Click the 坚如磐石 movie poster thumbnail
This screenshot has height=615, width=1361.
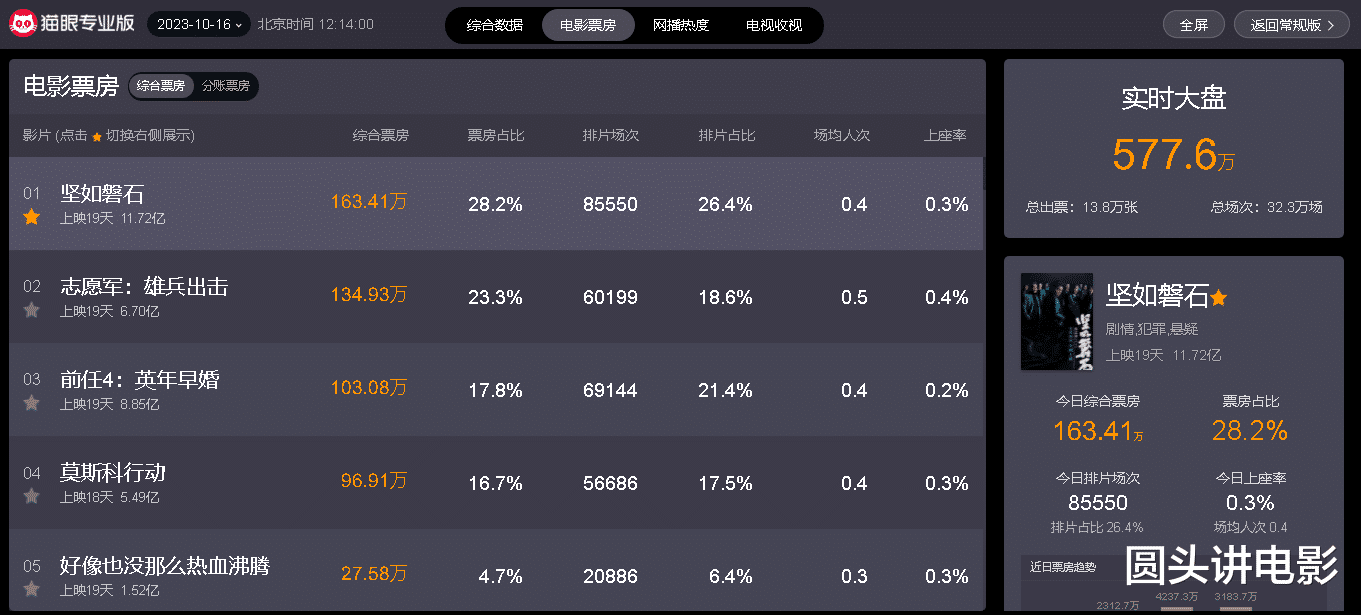click(1043, 322)
